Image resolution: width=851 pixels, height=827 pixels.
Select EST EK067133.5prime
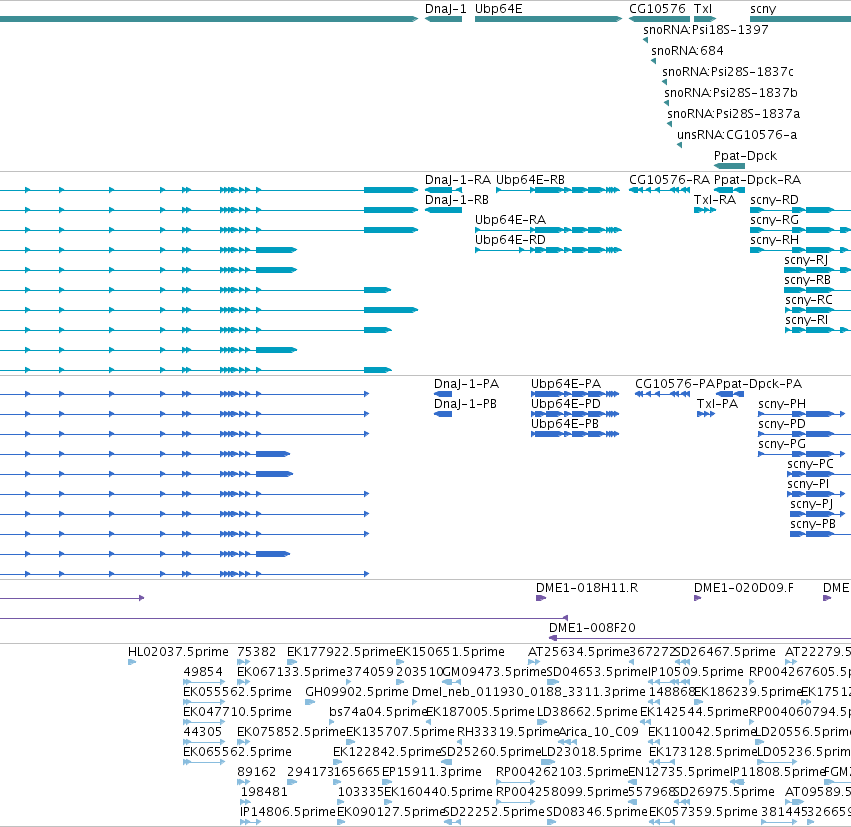tap(244, 682)
